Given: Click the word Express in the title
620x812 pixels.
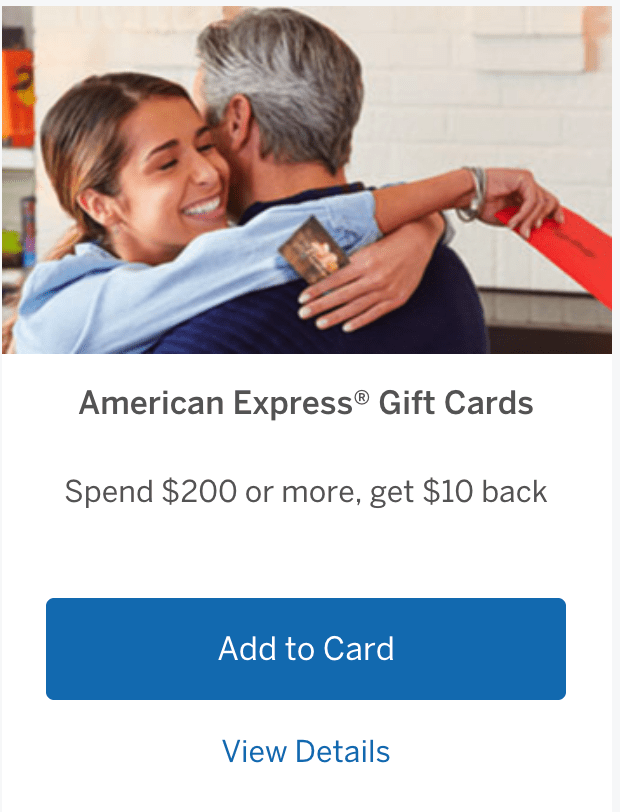Looking at the screenshot, I should 293,403.
